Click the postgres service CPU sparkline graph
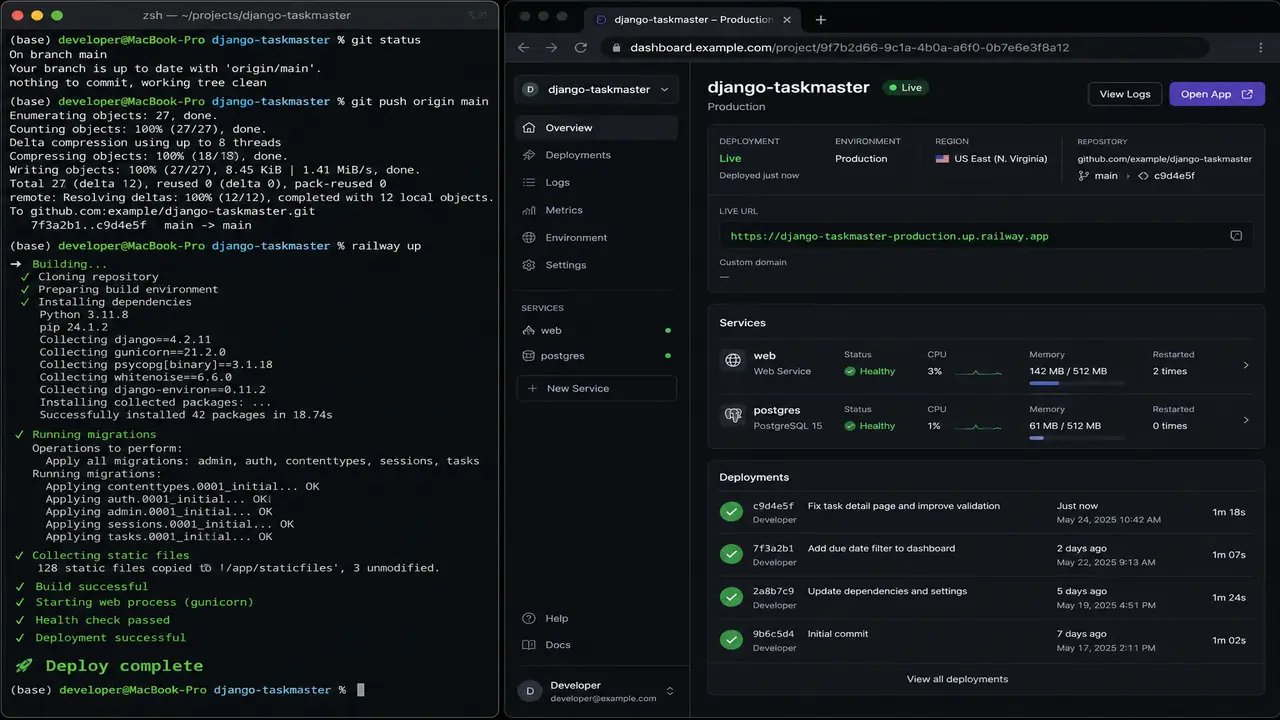 click(978, 426)
